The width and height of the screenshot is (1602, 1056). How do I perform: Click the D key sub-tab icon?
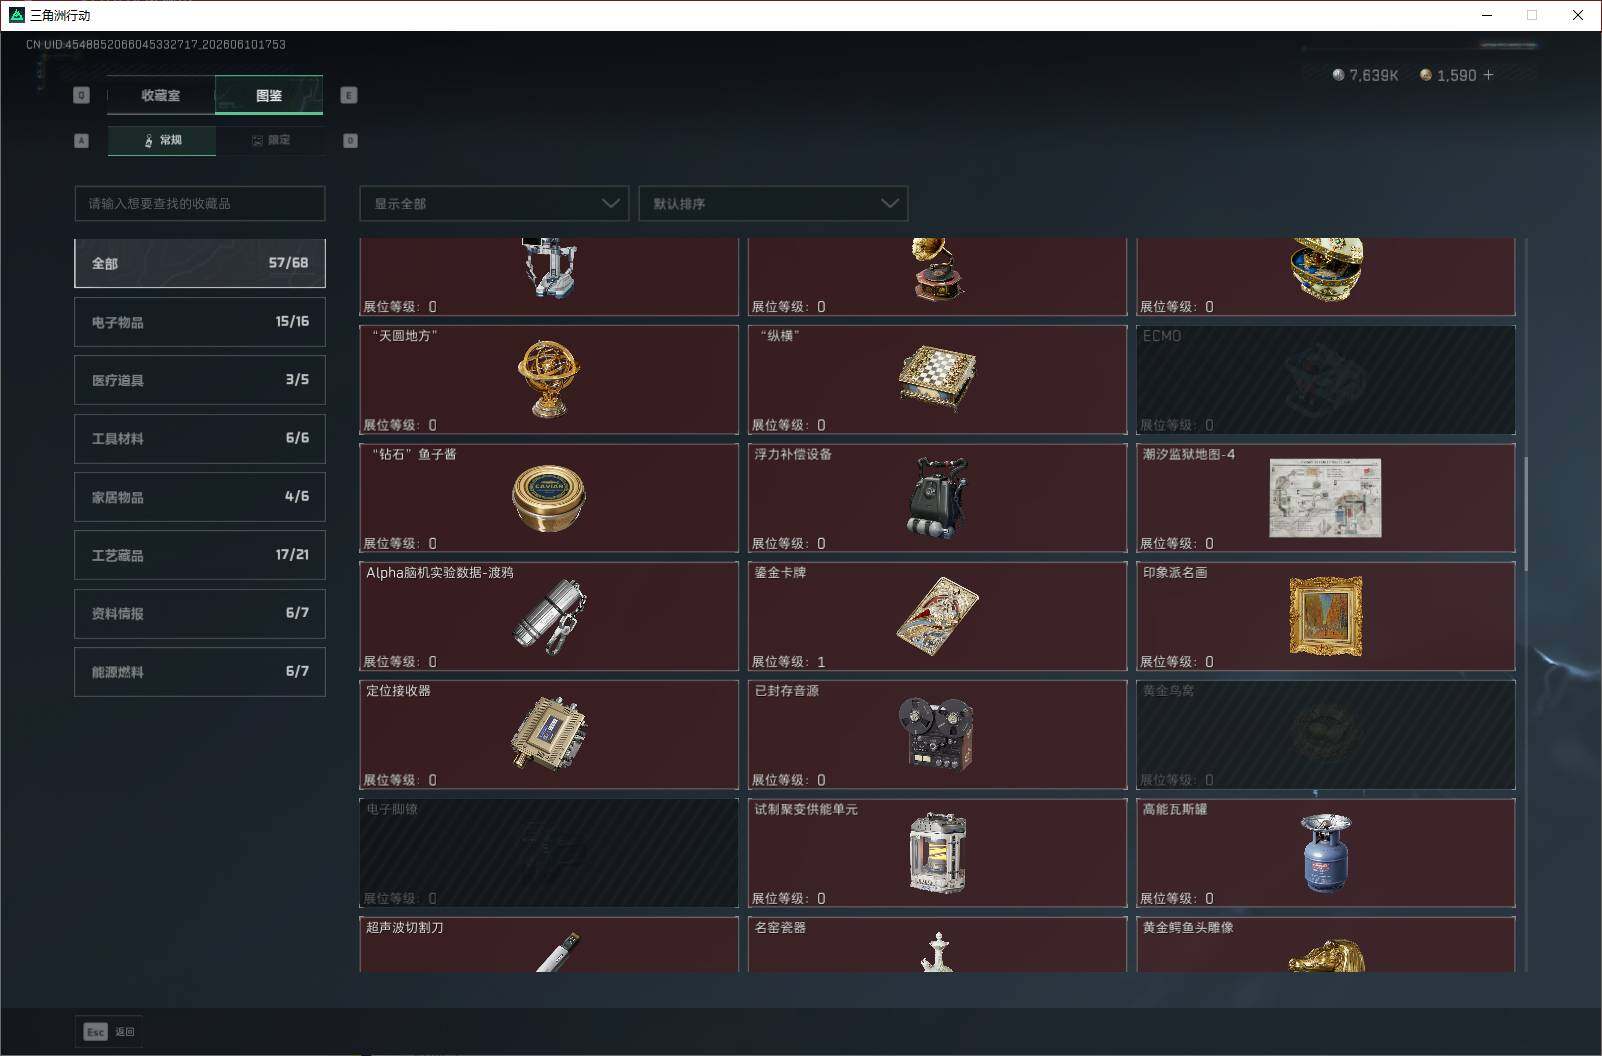tap(350, 141)
